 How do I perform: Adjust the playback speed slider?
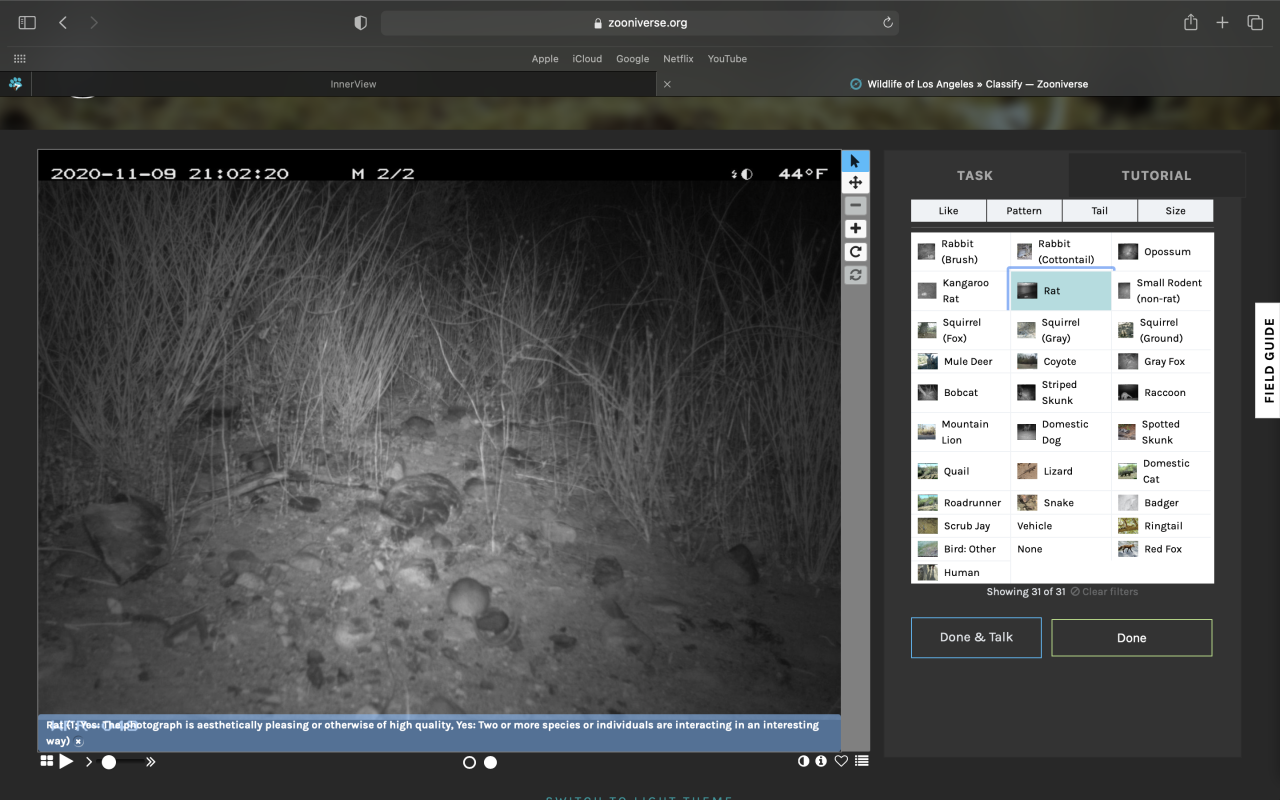click(x=109, y=762)
